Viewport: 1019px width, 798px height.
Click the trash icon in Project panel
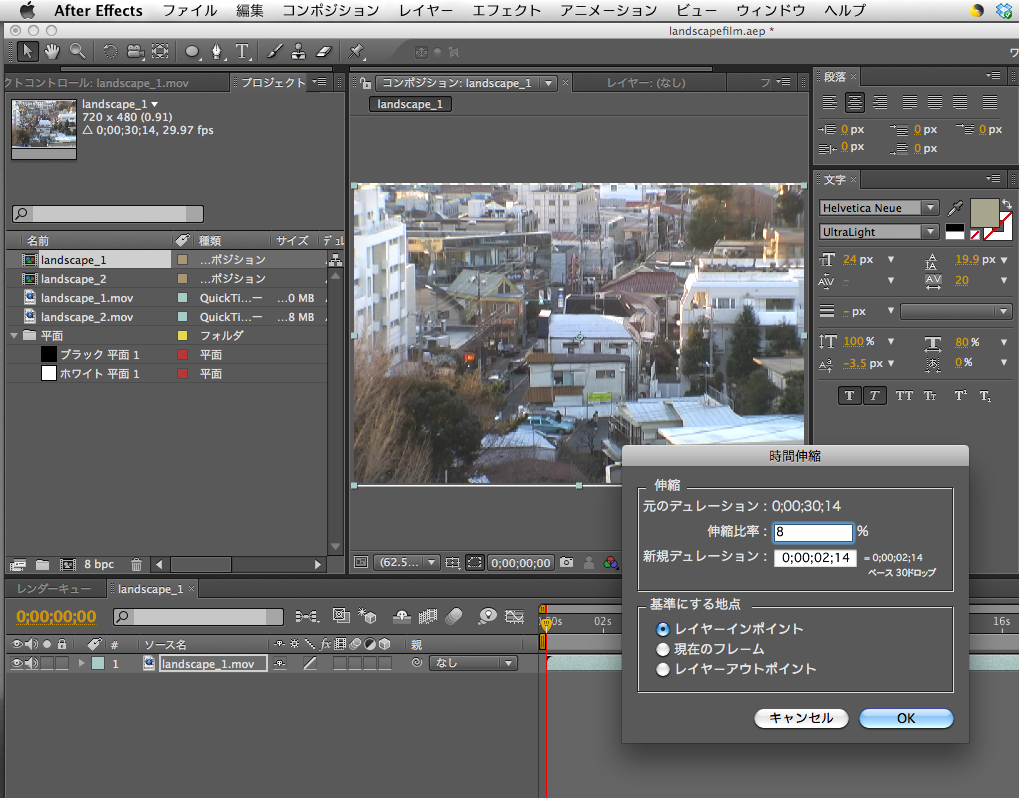pos(136,564)
